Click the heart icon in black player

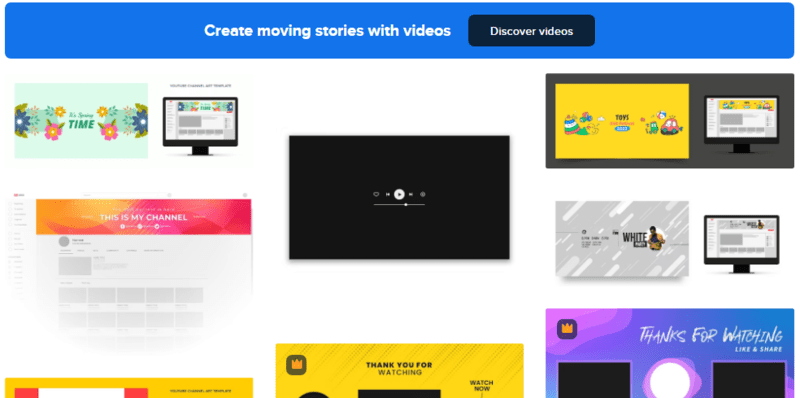click(x=376, y=194)
